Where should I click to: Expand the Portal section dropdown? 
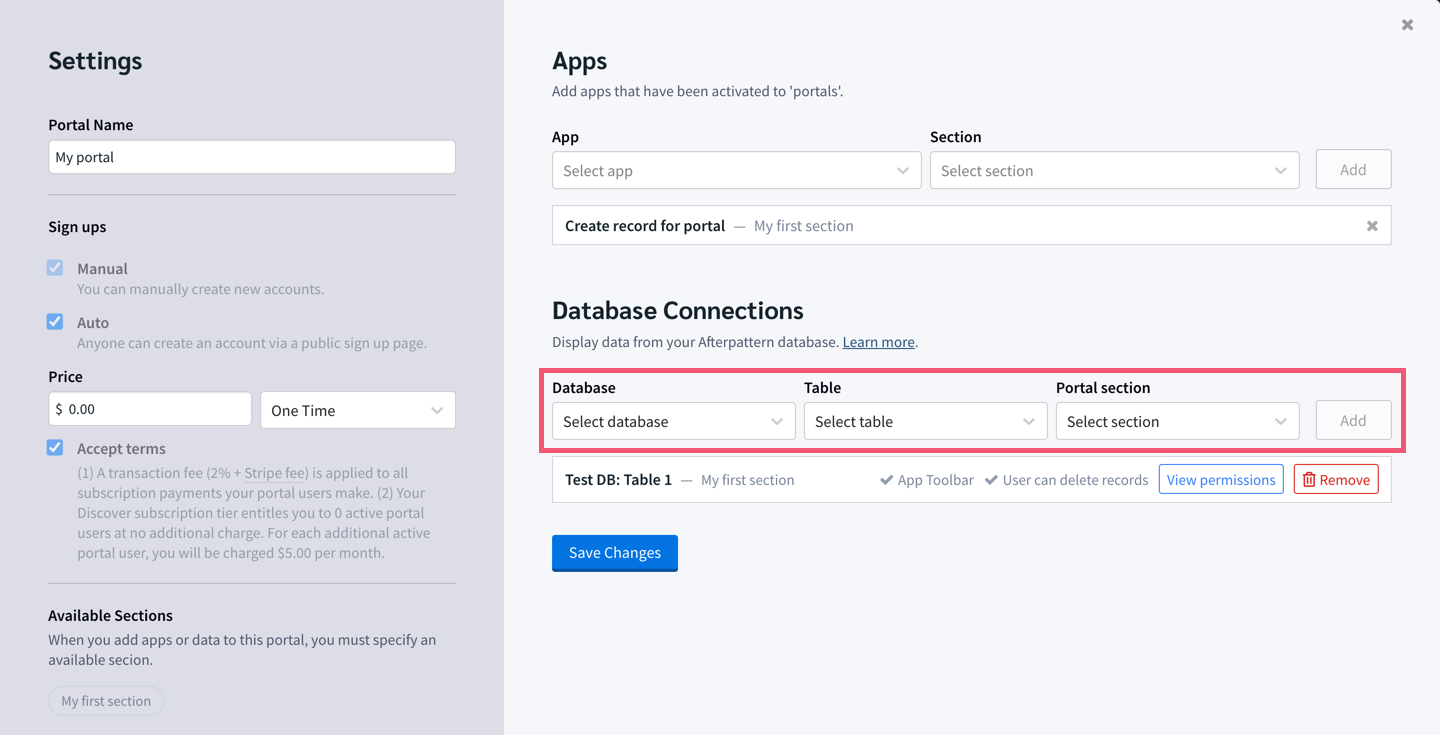(1177, 422)
